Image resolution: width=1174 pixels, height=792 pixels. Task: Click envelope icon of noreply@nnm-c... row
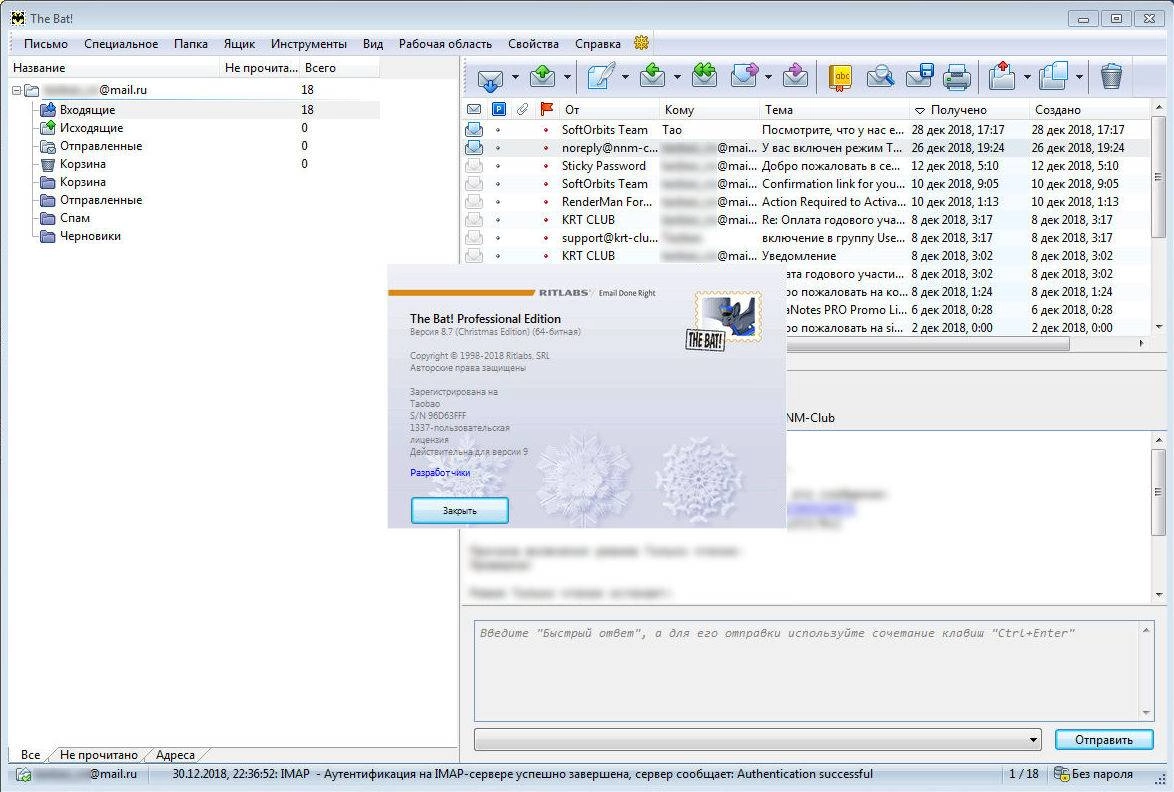pyautogui.click(x=474, y=147)
